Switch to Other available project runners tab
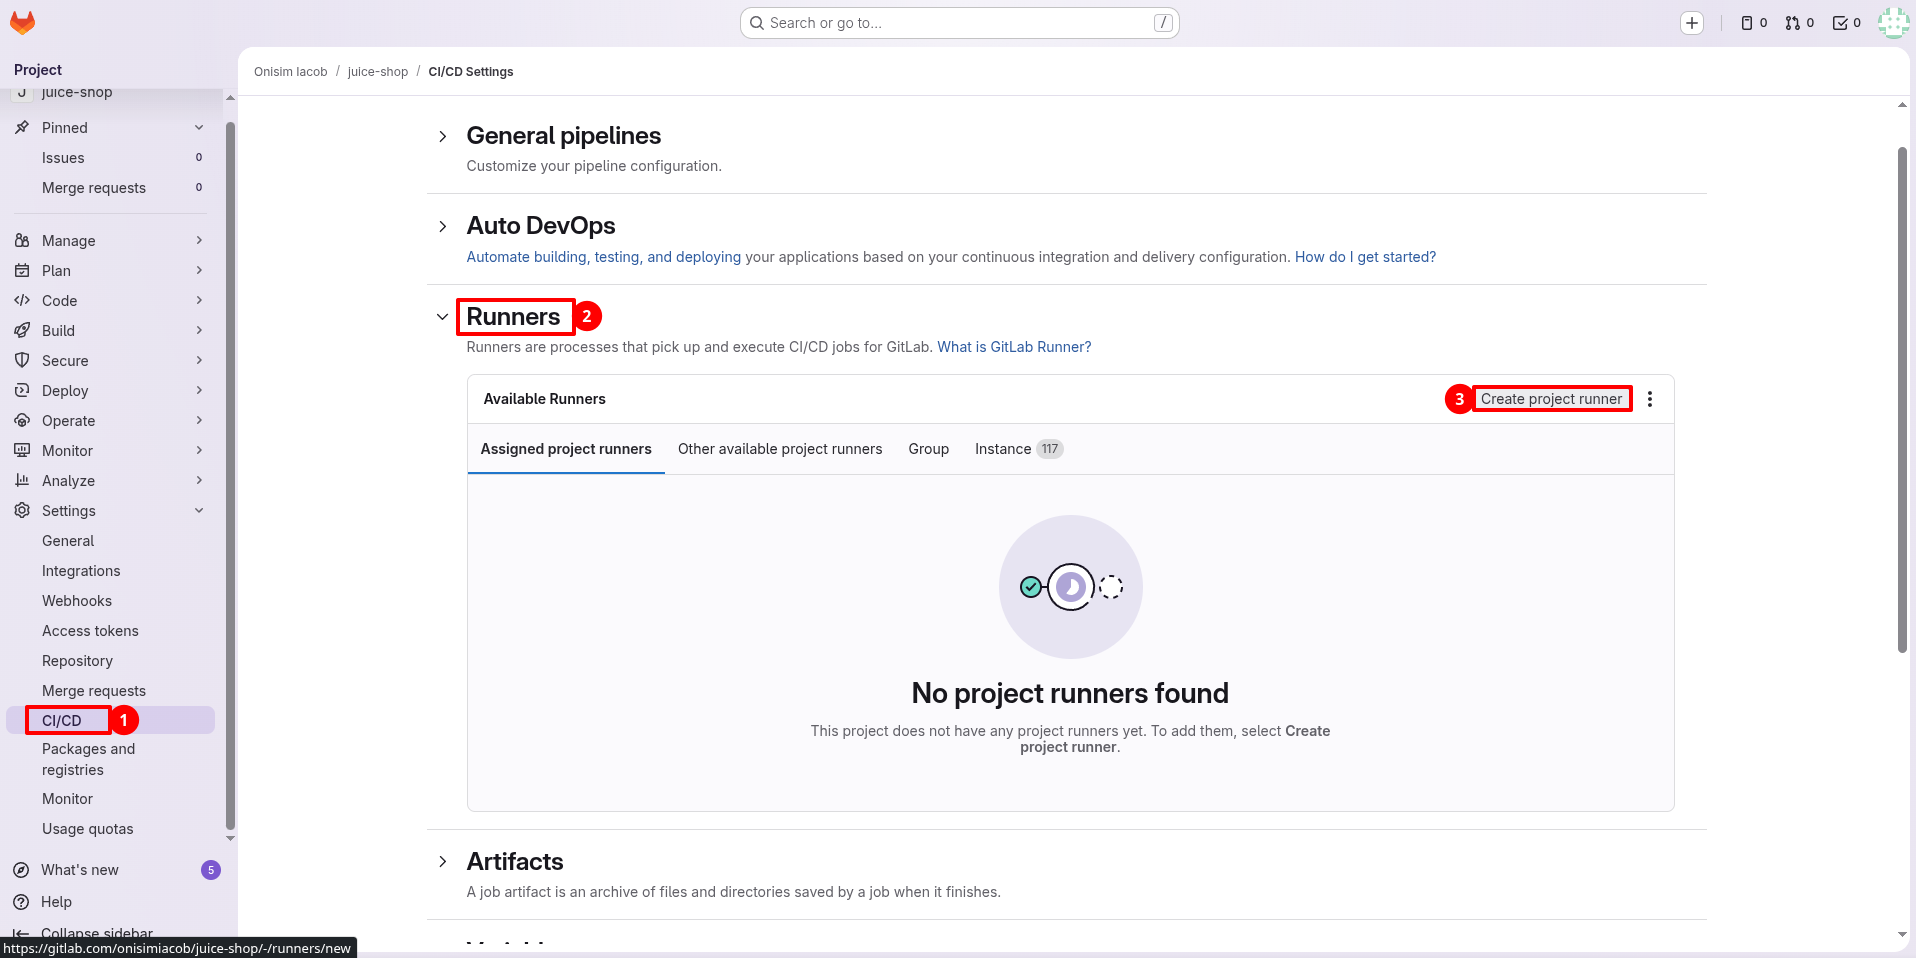 tap(779, 449)
